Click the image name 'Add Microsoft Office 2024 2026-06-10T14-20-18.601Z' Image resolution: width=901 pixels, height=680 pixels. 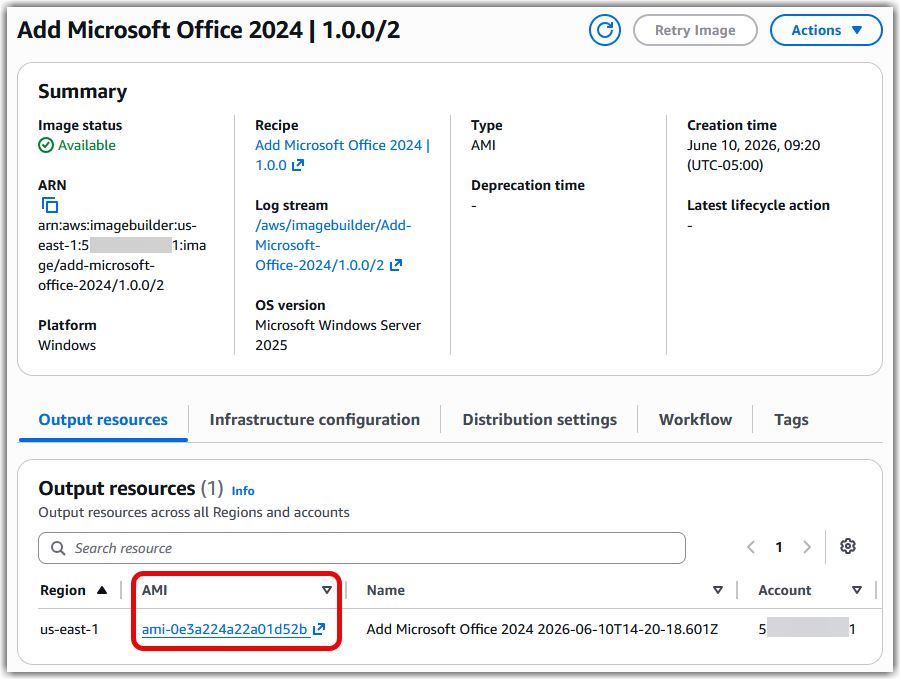pyautogui.click(x=542, y=629)
